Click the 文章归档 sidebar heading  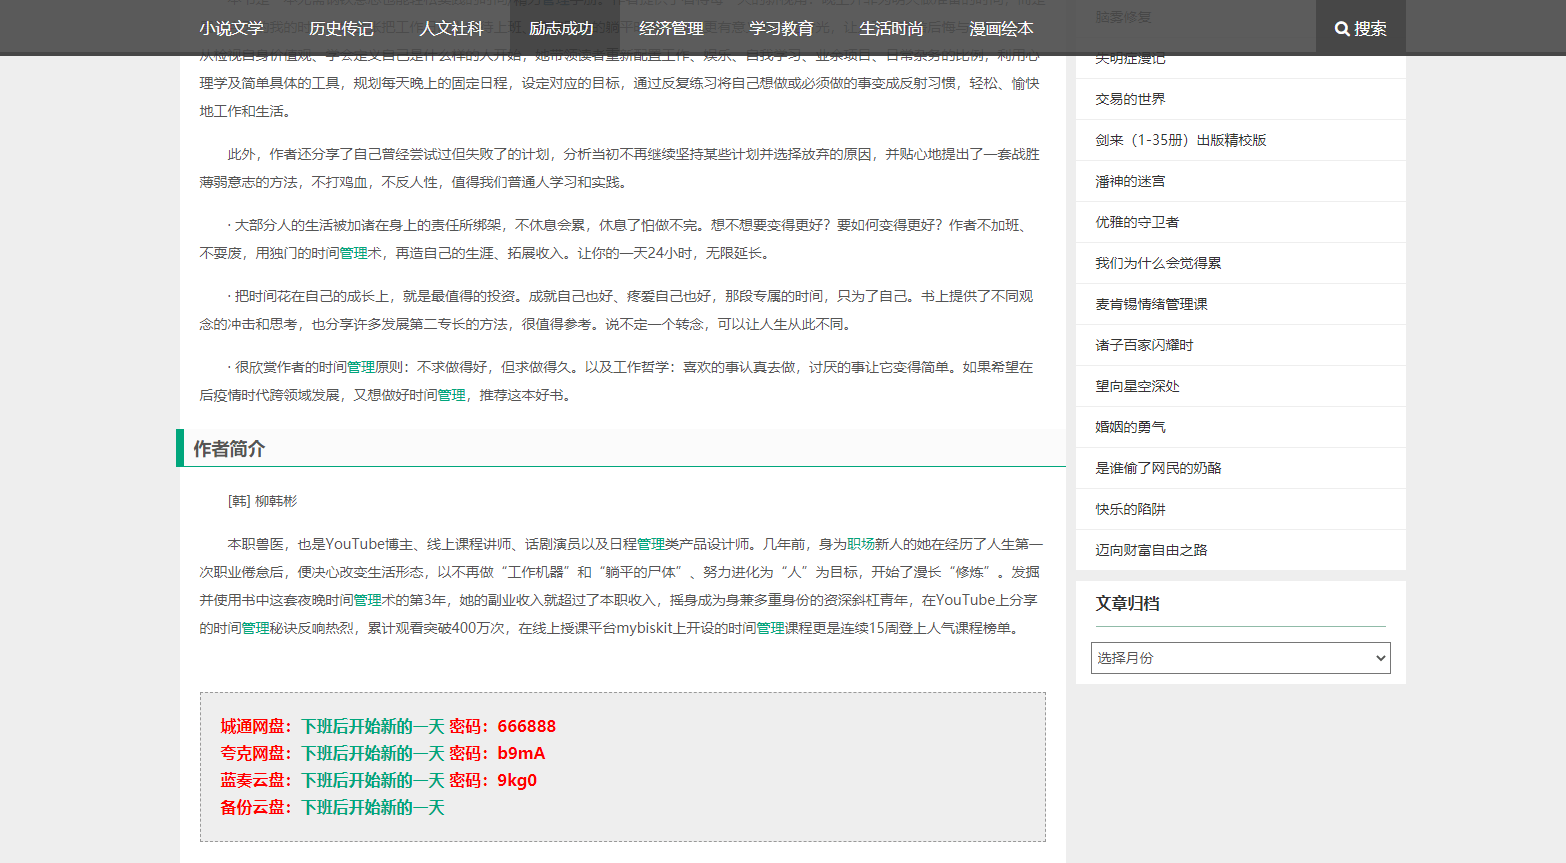click(x=1128, y=603)
